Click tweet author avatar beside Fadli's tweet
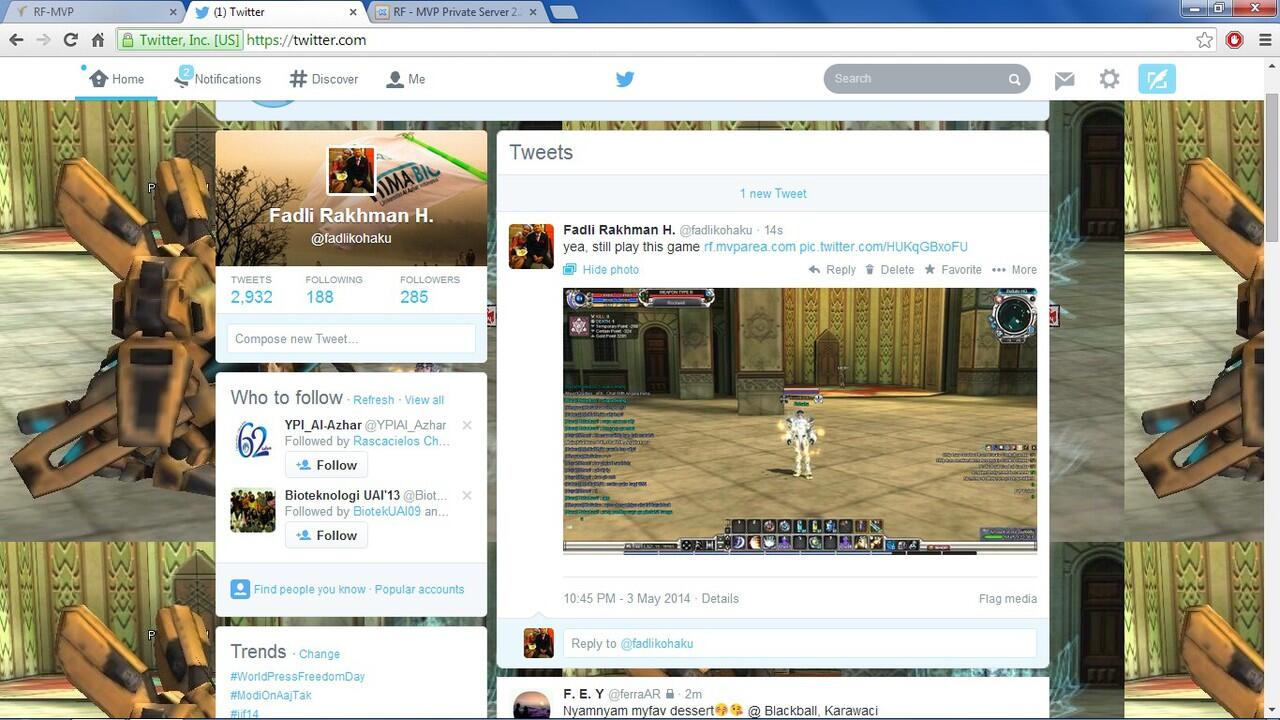The width and height of the screenshot is (1280, 720). point(531,246)
